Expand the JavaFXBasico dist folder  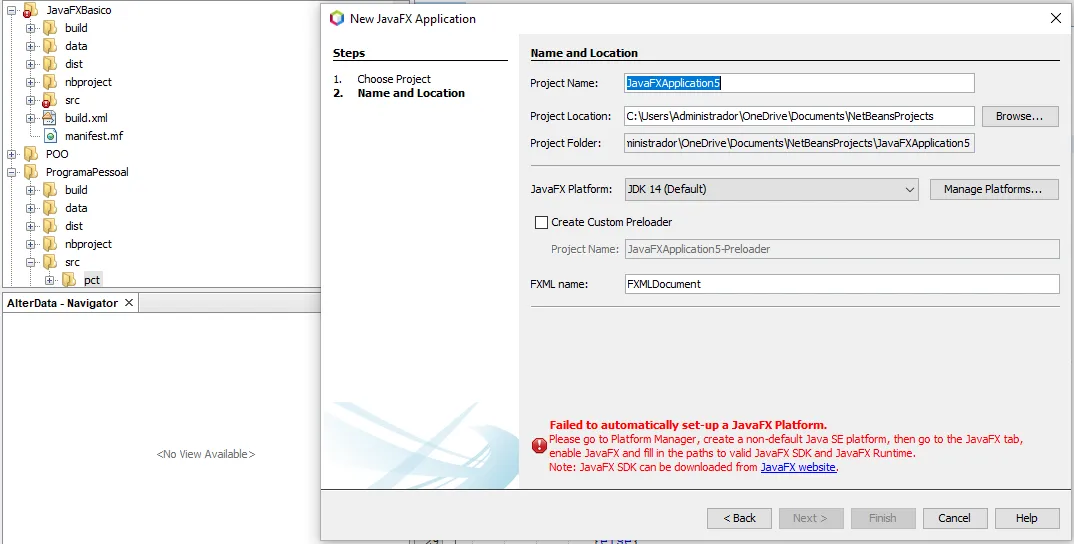(30, 64)
